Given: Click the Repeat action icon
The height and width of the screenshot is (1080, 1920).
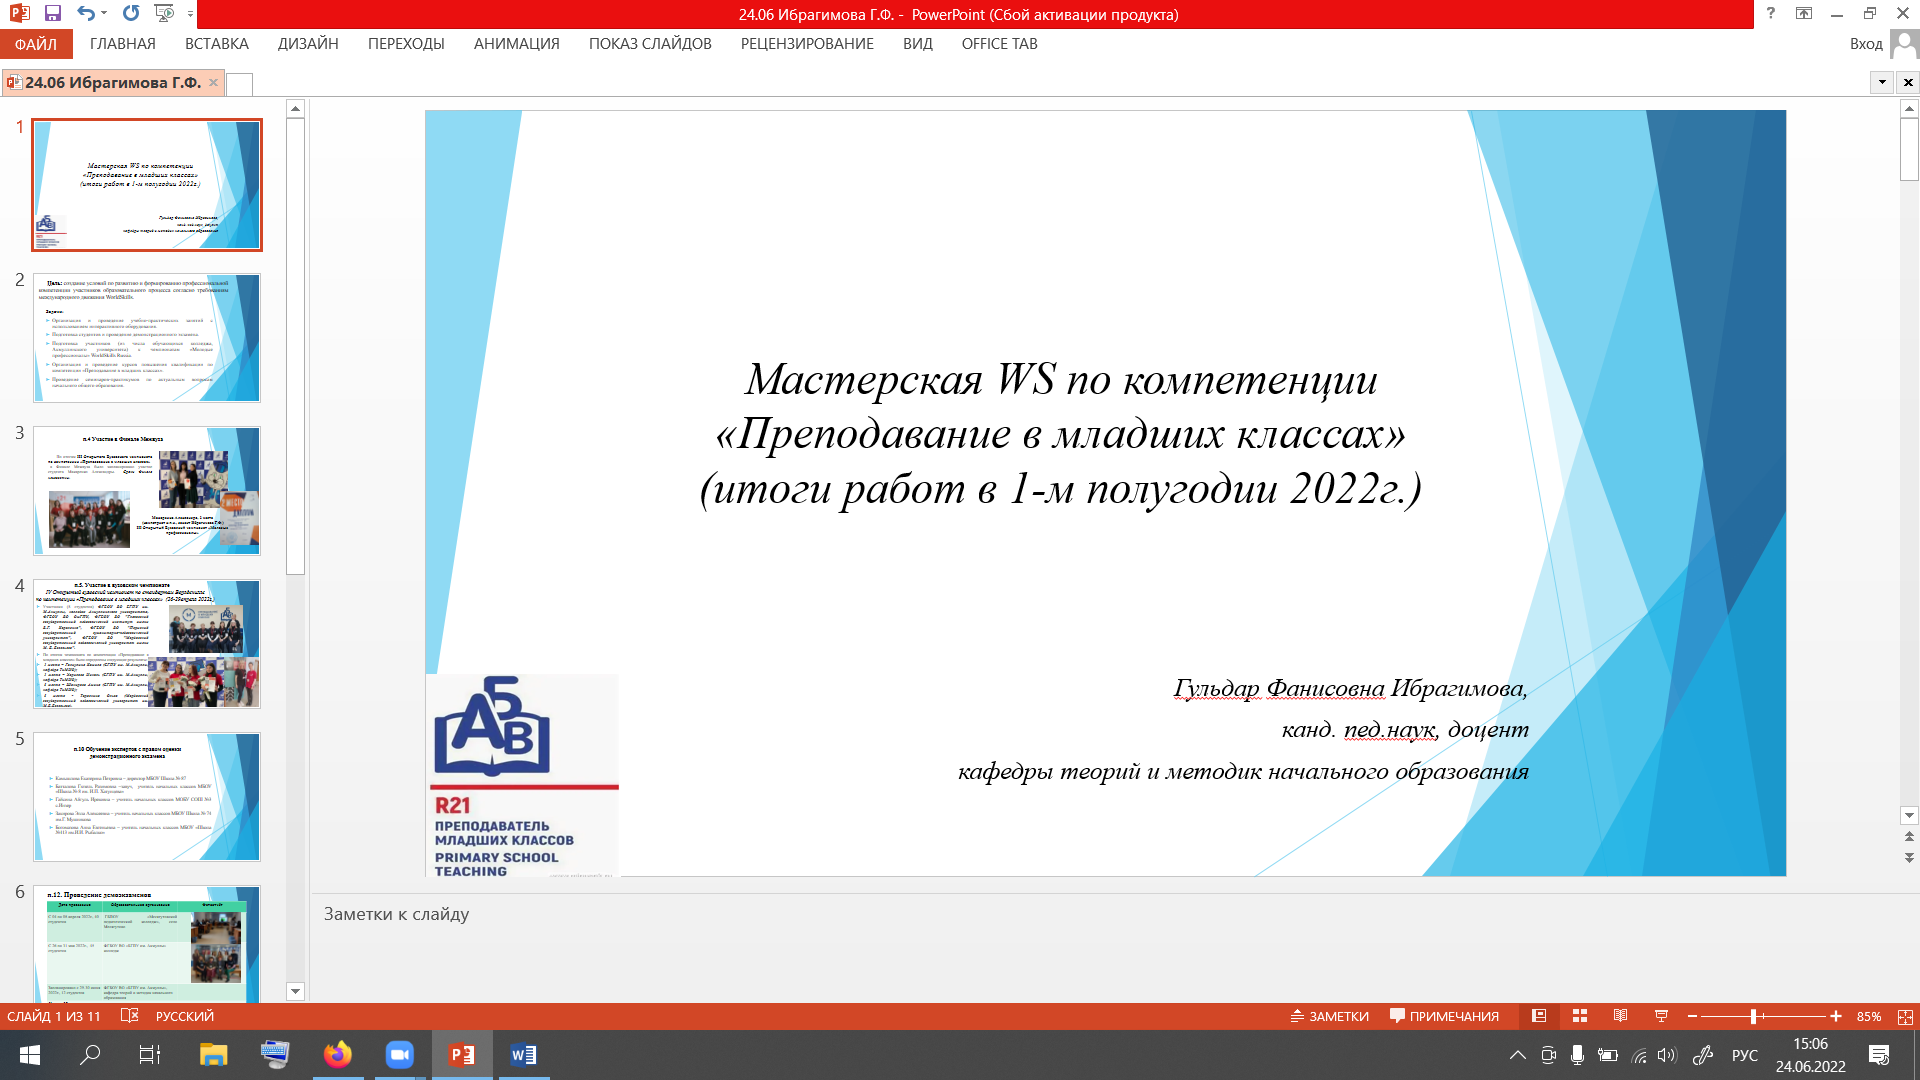Looking at the screenshot, I should (x=131, y=14).
